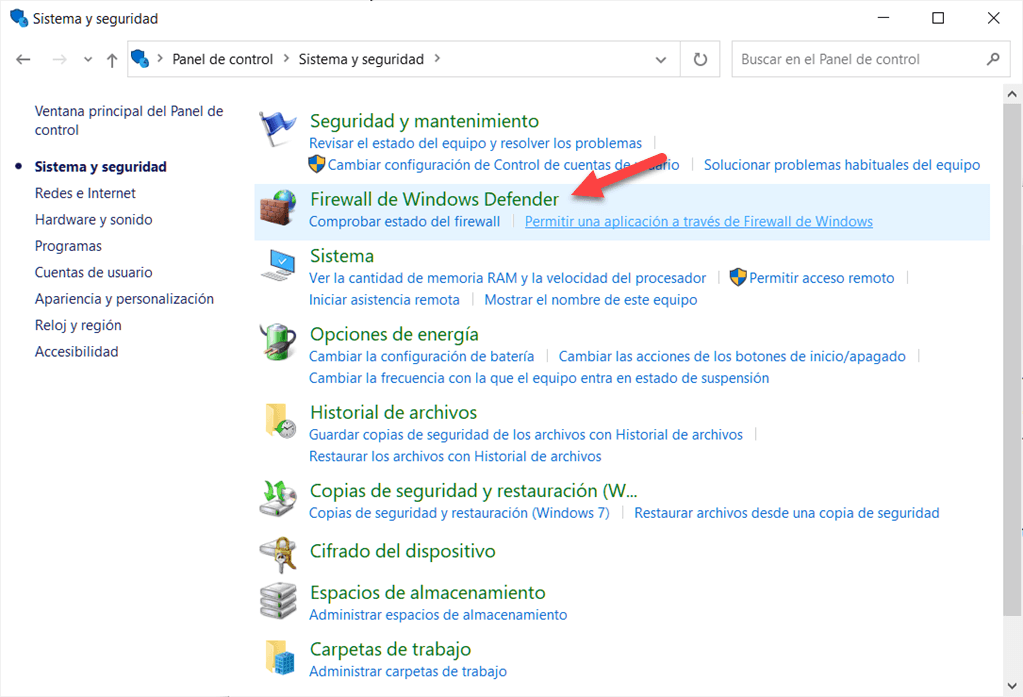
Task: Click Cambiar la frecuencia de suspensión link
Action: 539,379
